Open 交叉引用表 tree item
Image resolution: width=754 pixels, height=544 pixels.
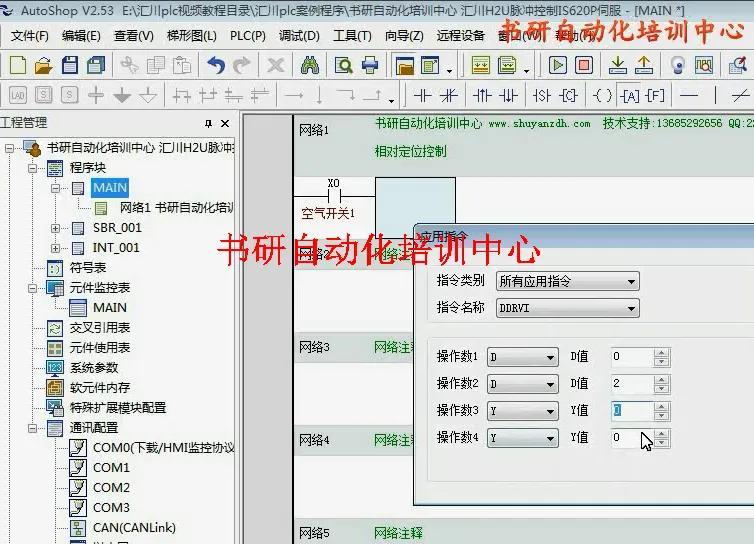click(100, 328)
